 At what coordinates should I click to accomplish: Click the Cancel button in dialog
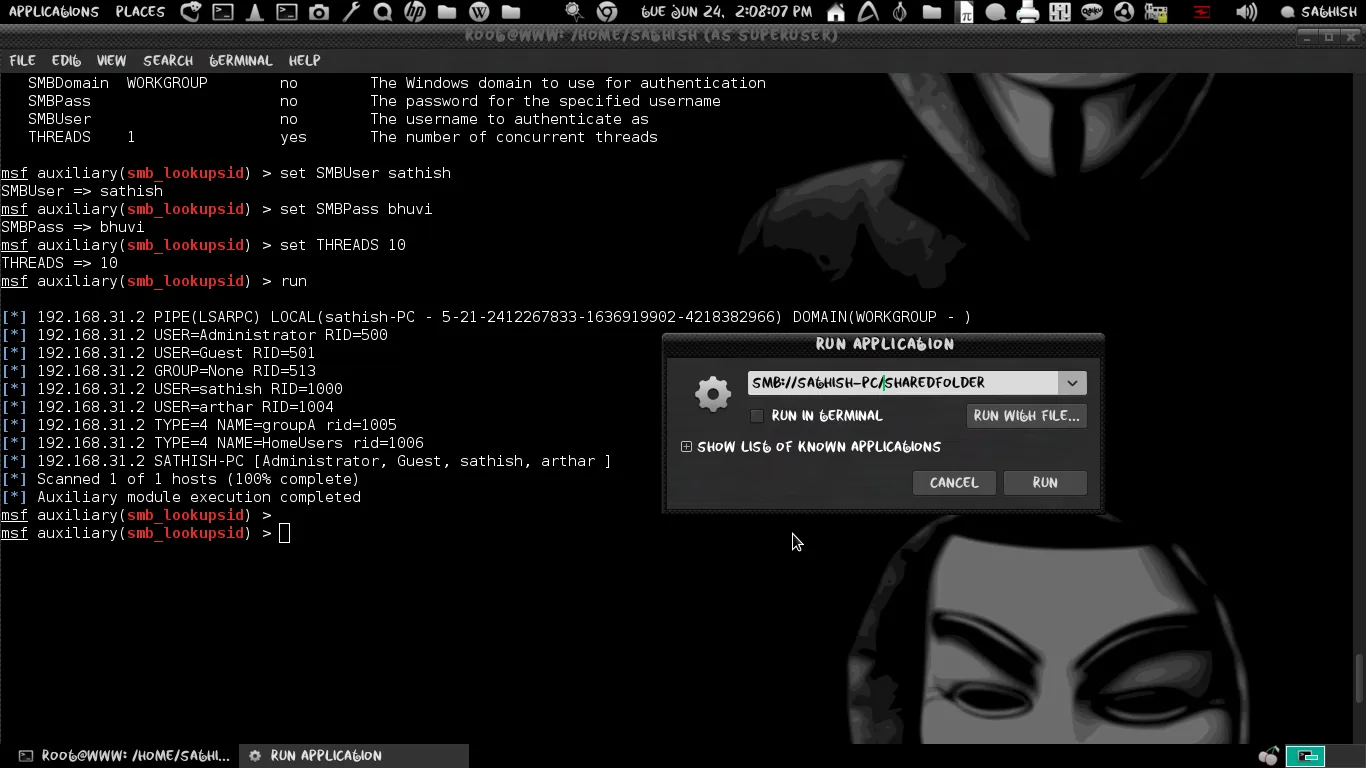tap(954, 482)
